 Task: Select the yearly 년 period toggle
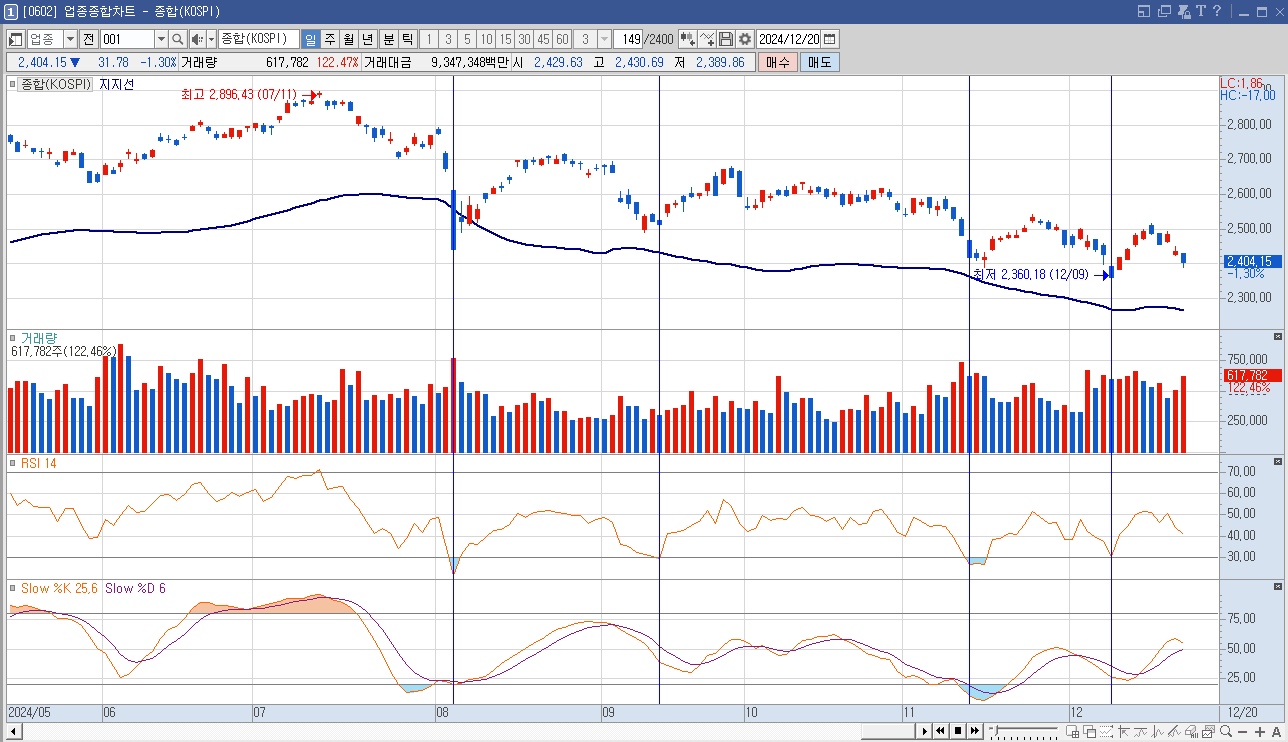(x=368, y=39)
